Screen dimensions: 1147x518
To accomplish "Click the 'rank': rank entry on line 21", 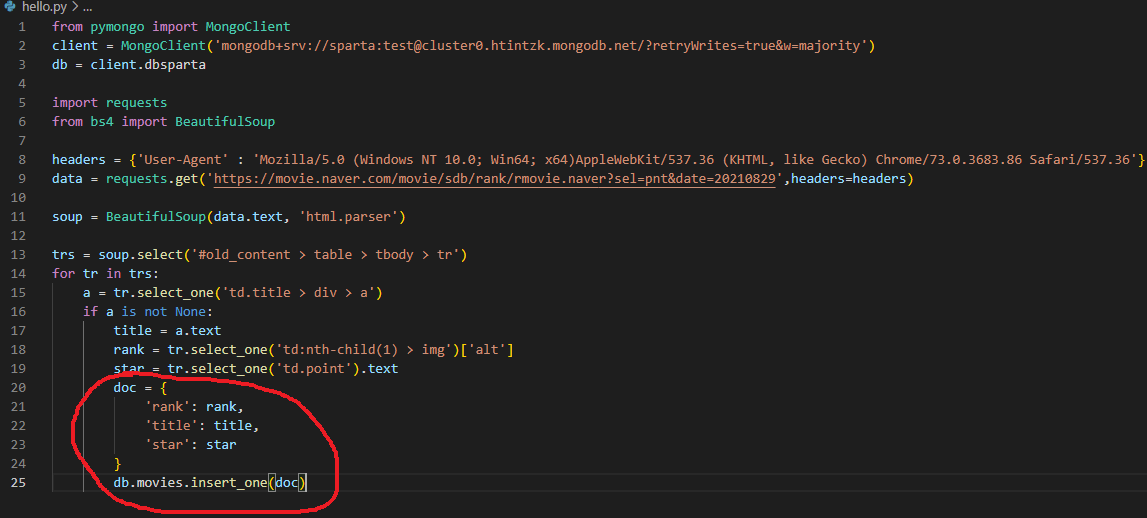I will click(x=194, y=407).
